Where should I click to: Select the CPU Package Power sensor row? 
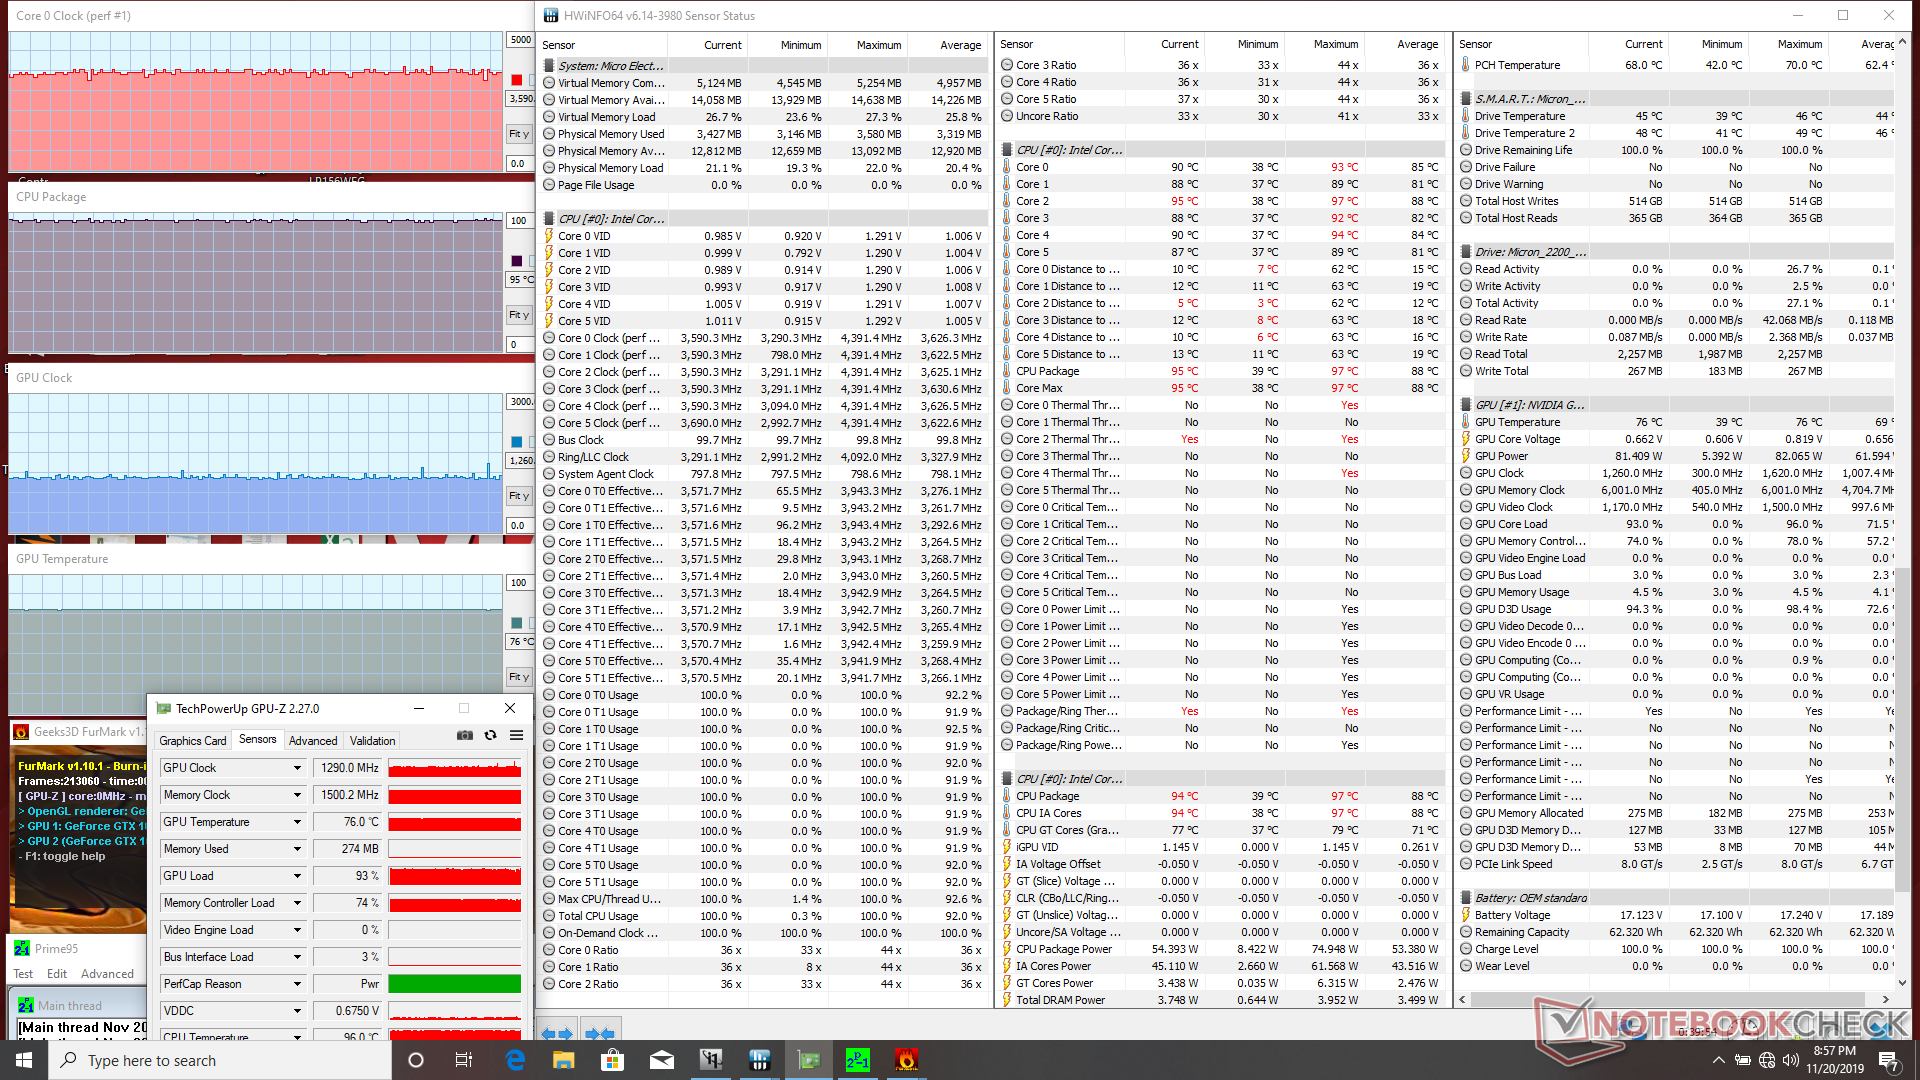(1221, 949)
